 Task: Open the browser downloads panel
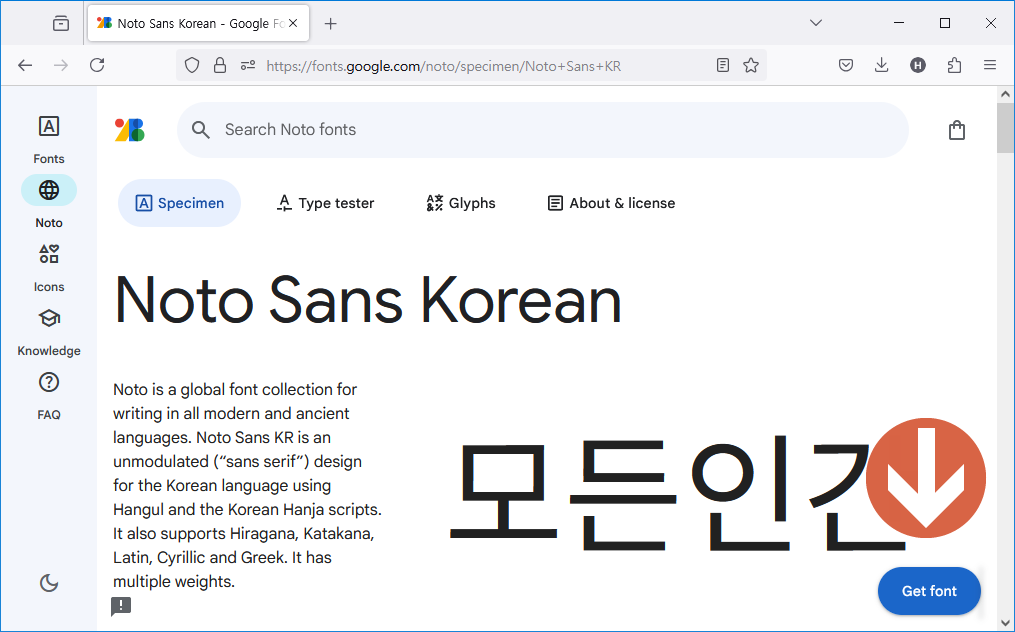pyautogui.click(x=882, y=65)
